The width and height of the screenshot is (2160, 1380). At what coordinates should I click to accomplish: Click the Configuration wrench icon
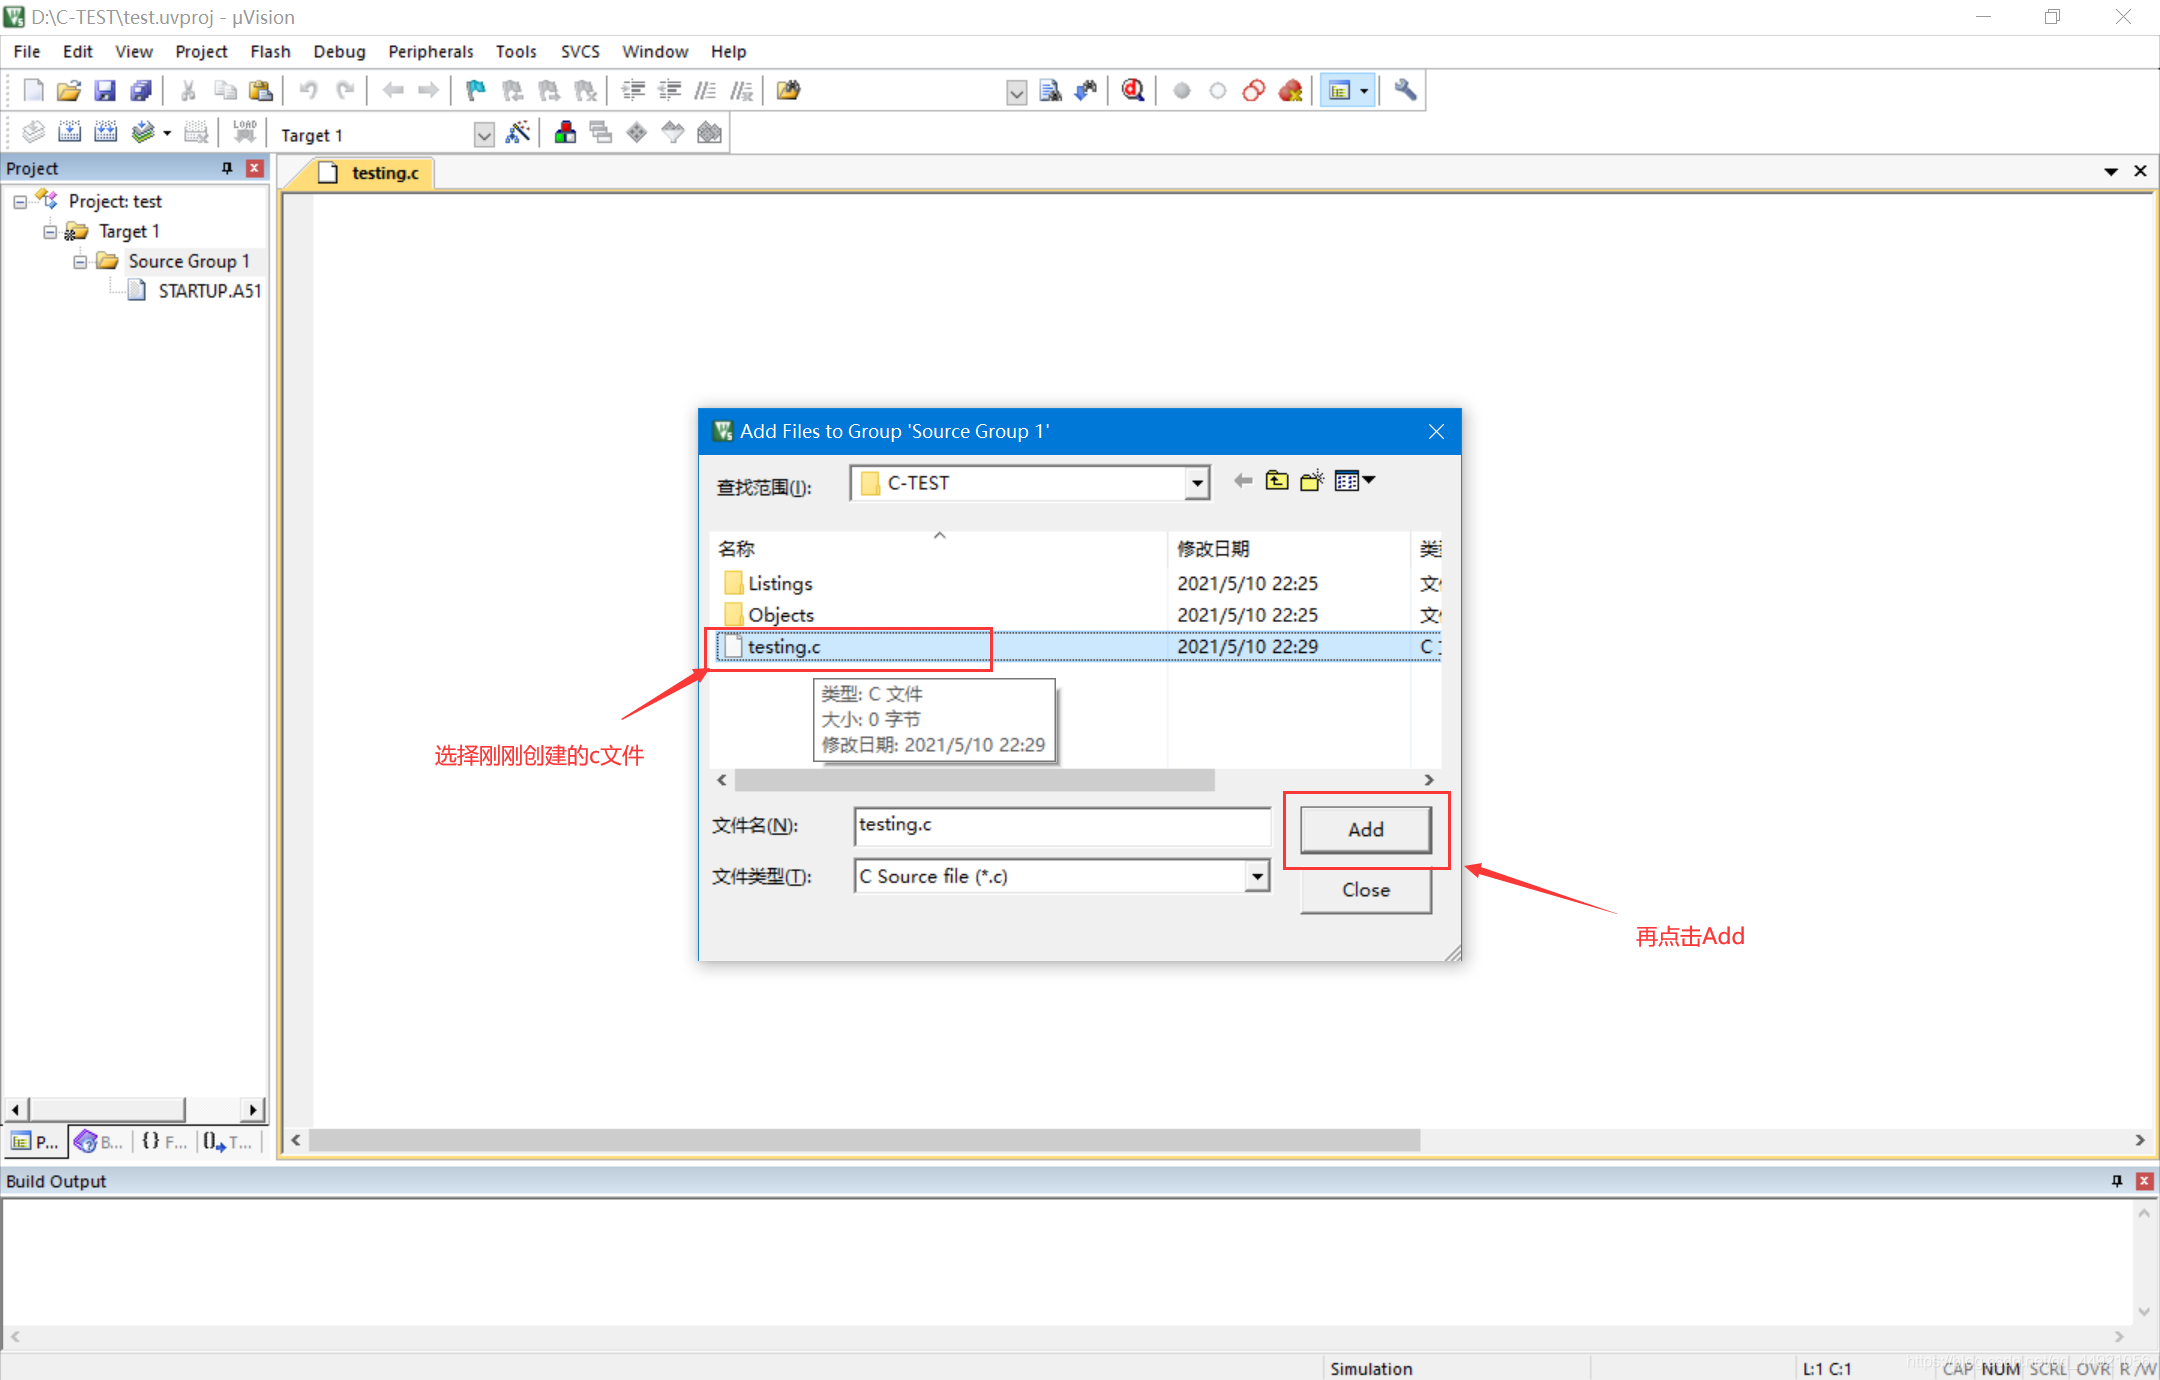(x=1405, y=91)
